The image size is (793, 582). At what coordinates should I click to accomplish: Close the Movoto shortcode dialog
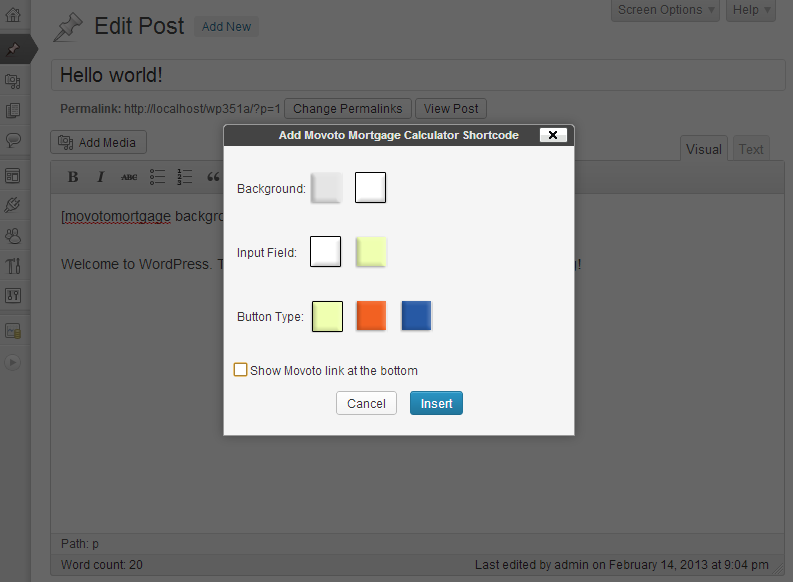point(553,135)
